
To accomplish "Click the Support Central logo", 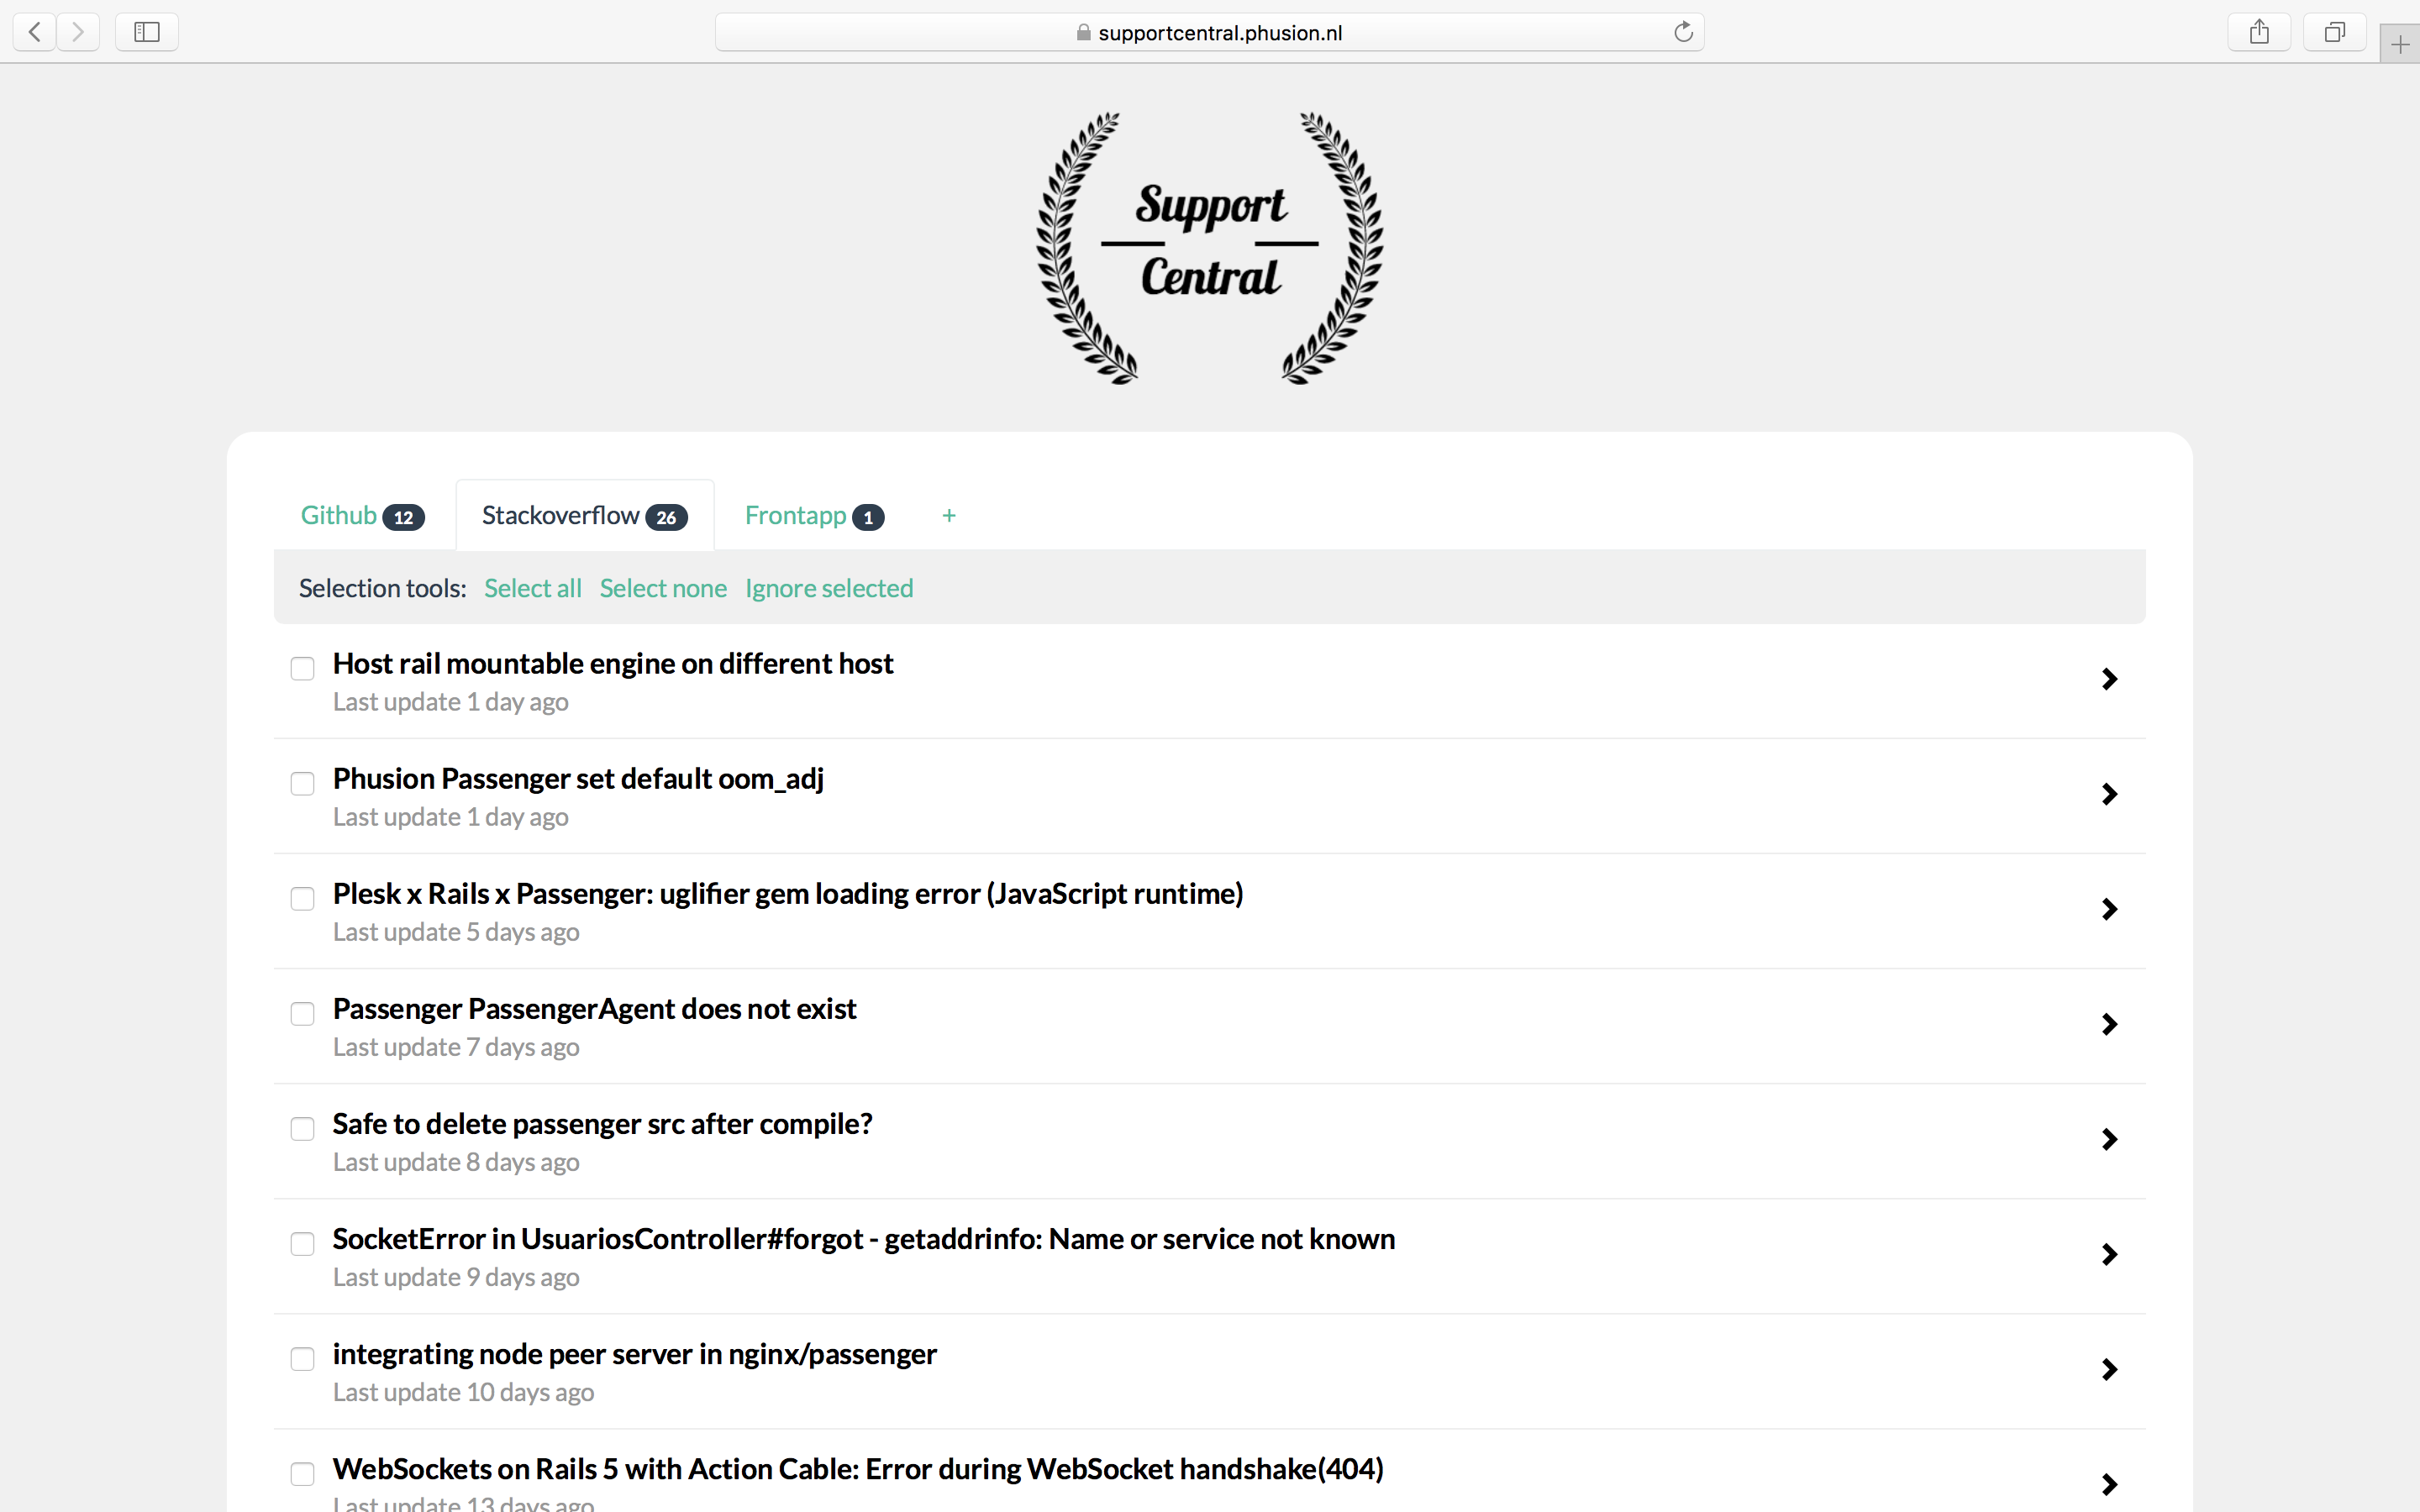I will point(1210,247).
